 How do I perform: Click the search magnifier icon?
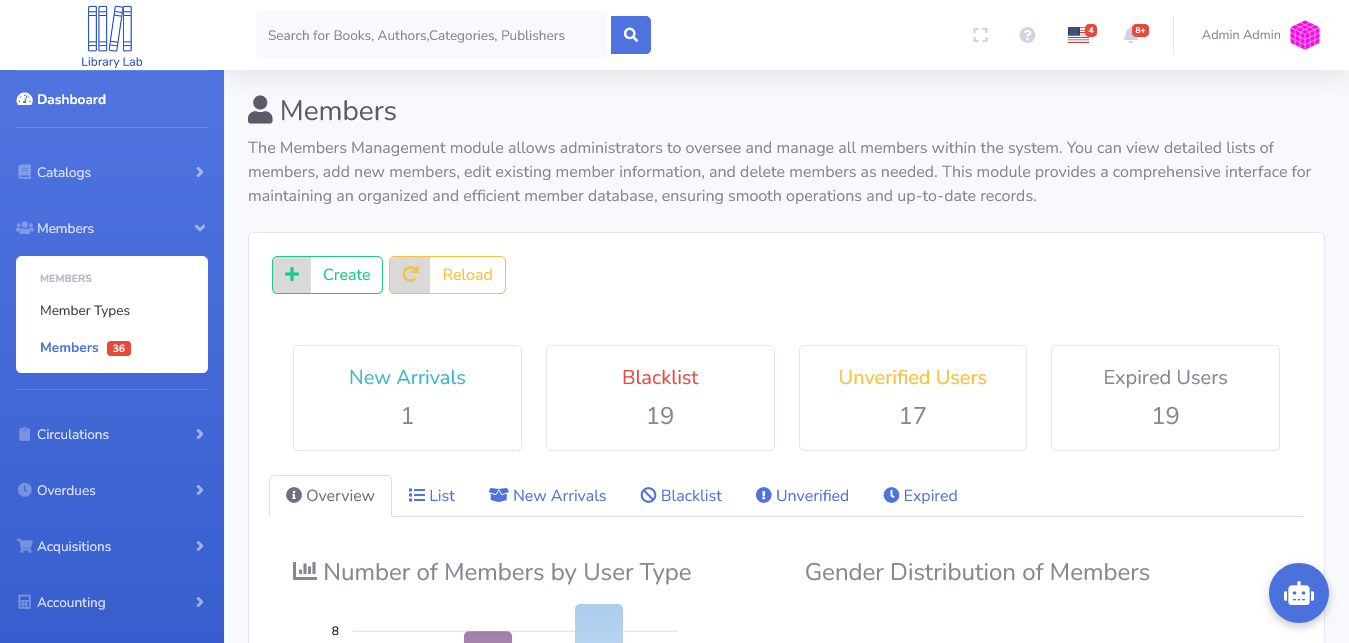click(630, 34)
